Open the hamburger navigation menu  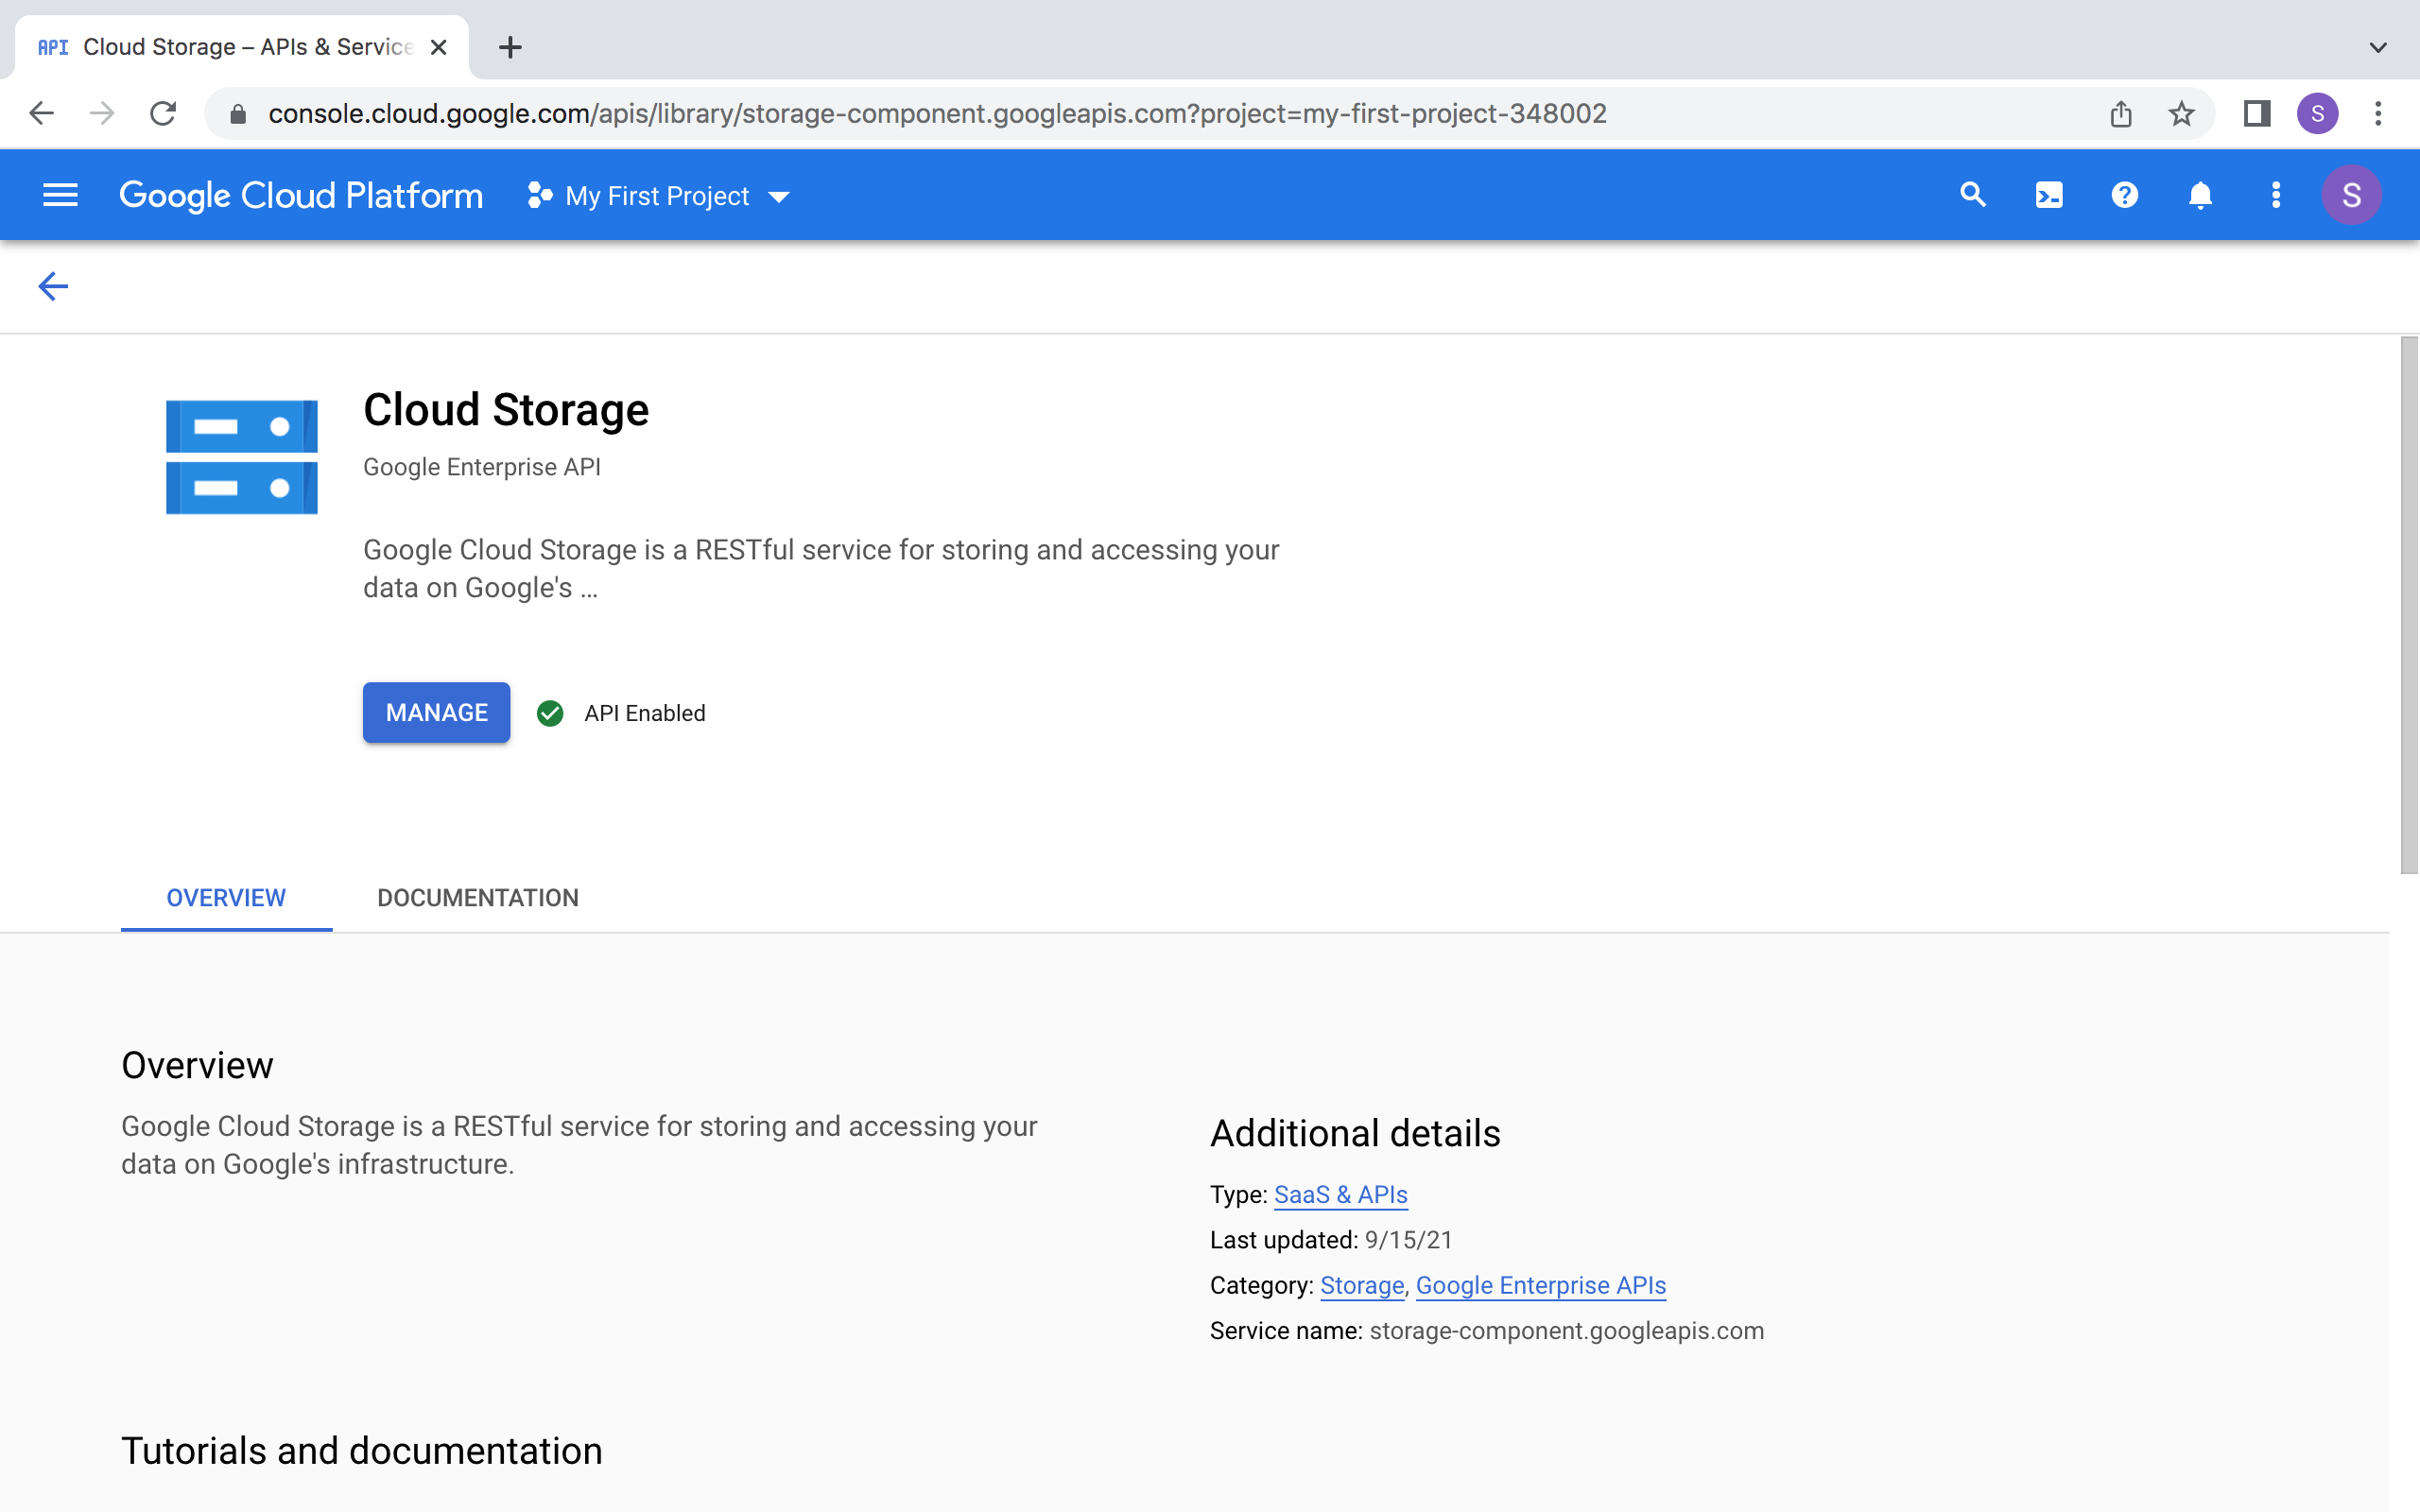(60, 195)
